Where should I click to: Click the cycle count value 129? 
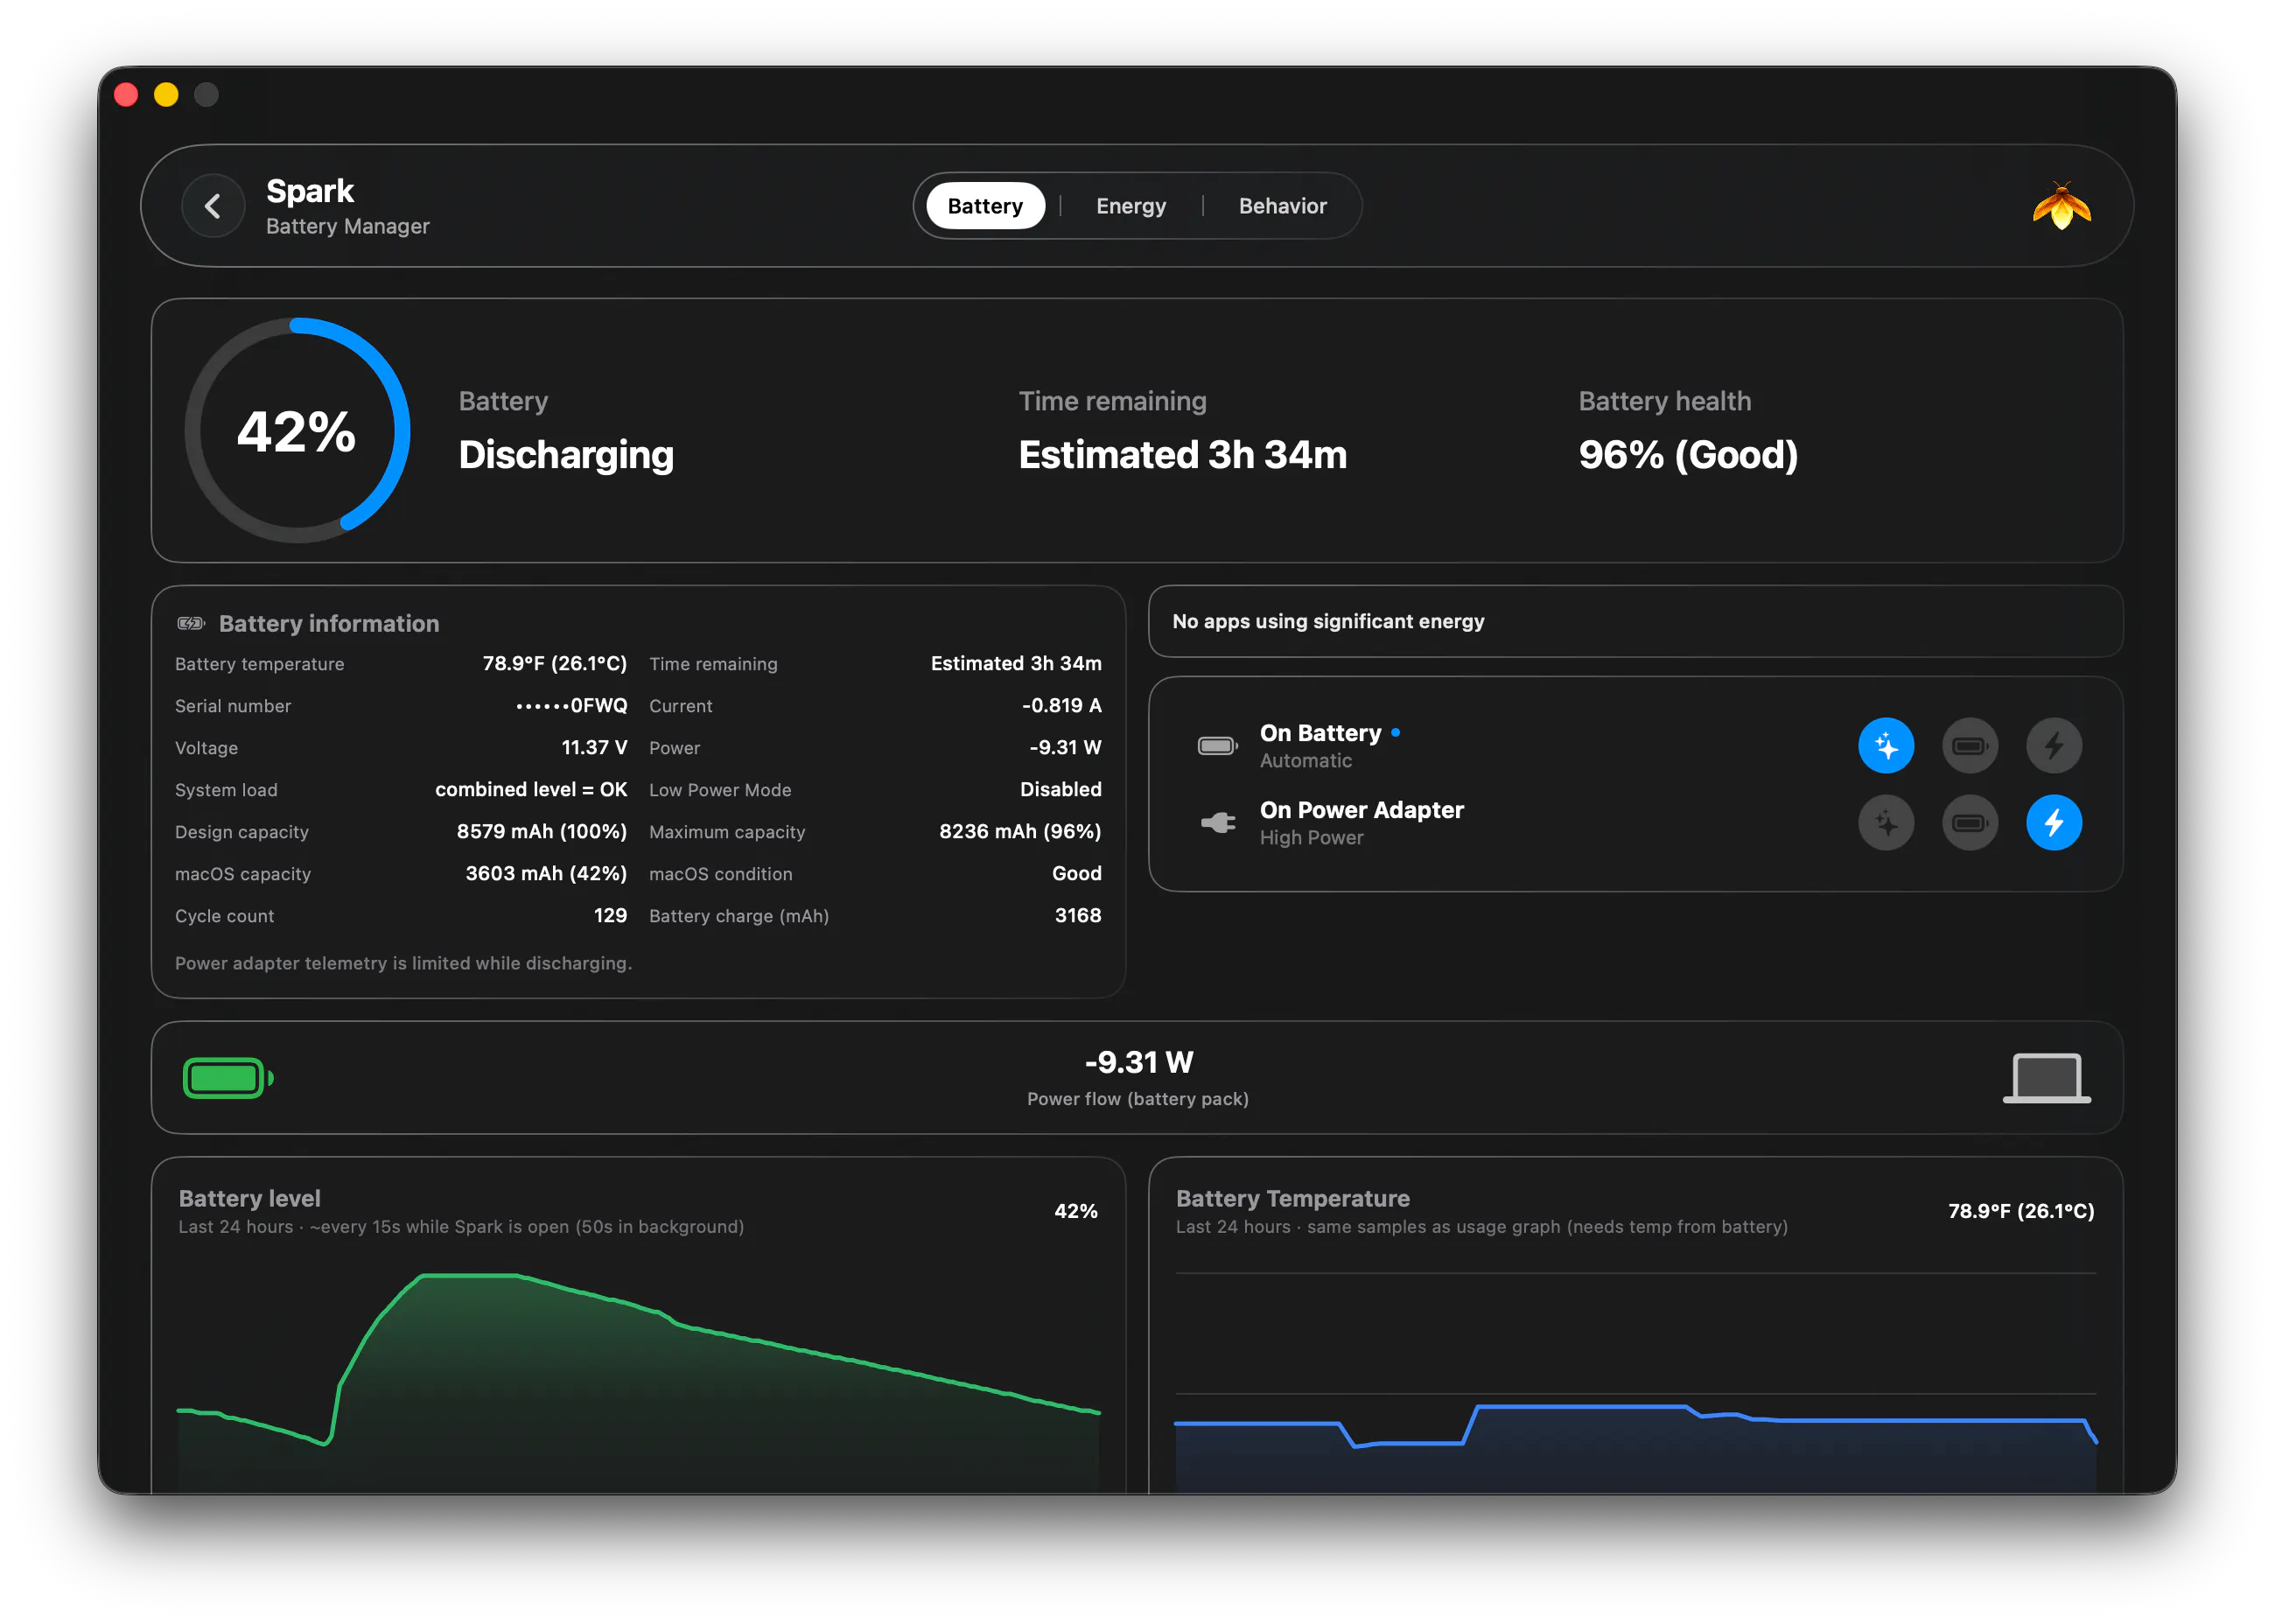point(610,916)
